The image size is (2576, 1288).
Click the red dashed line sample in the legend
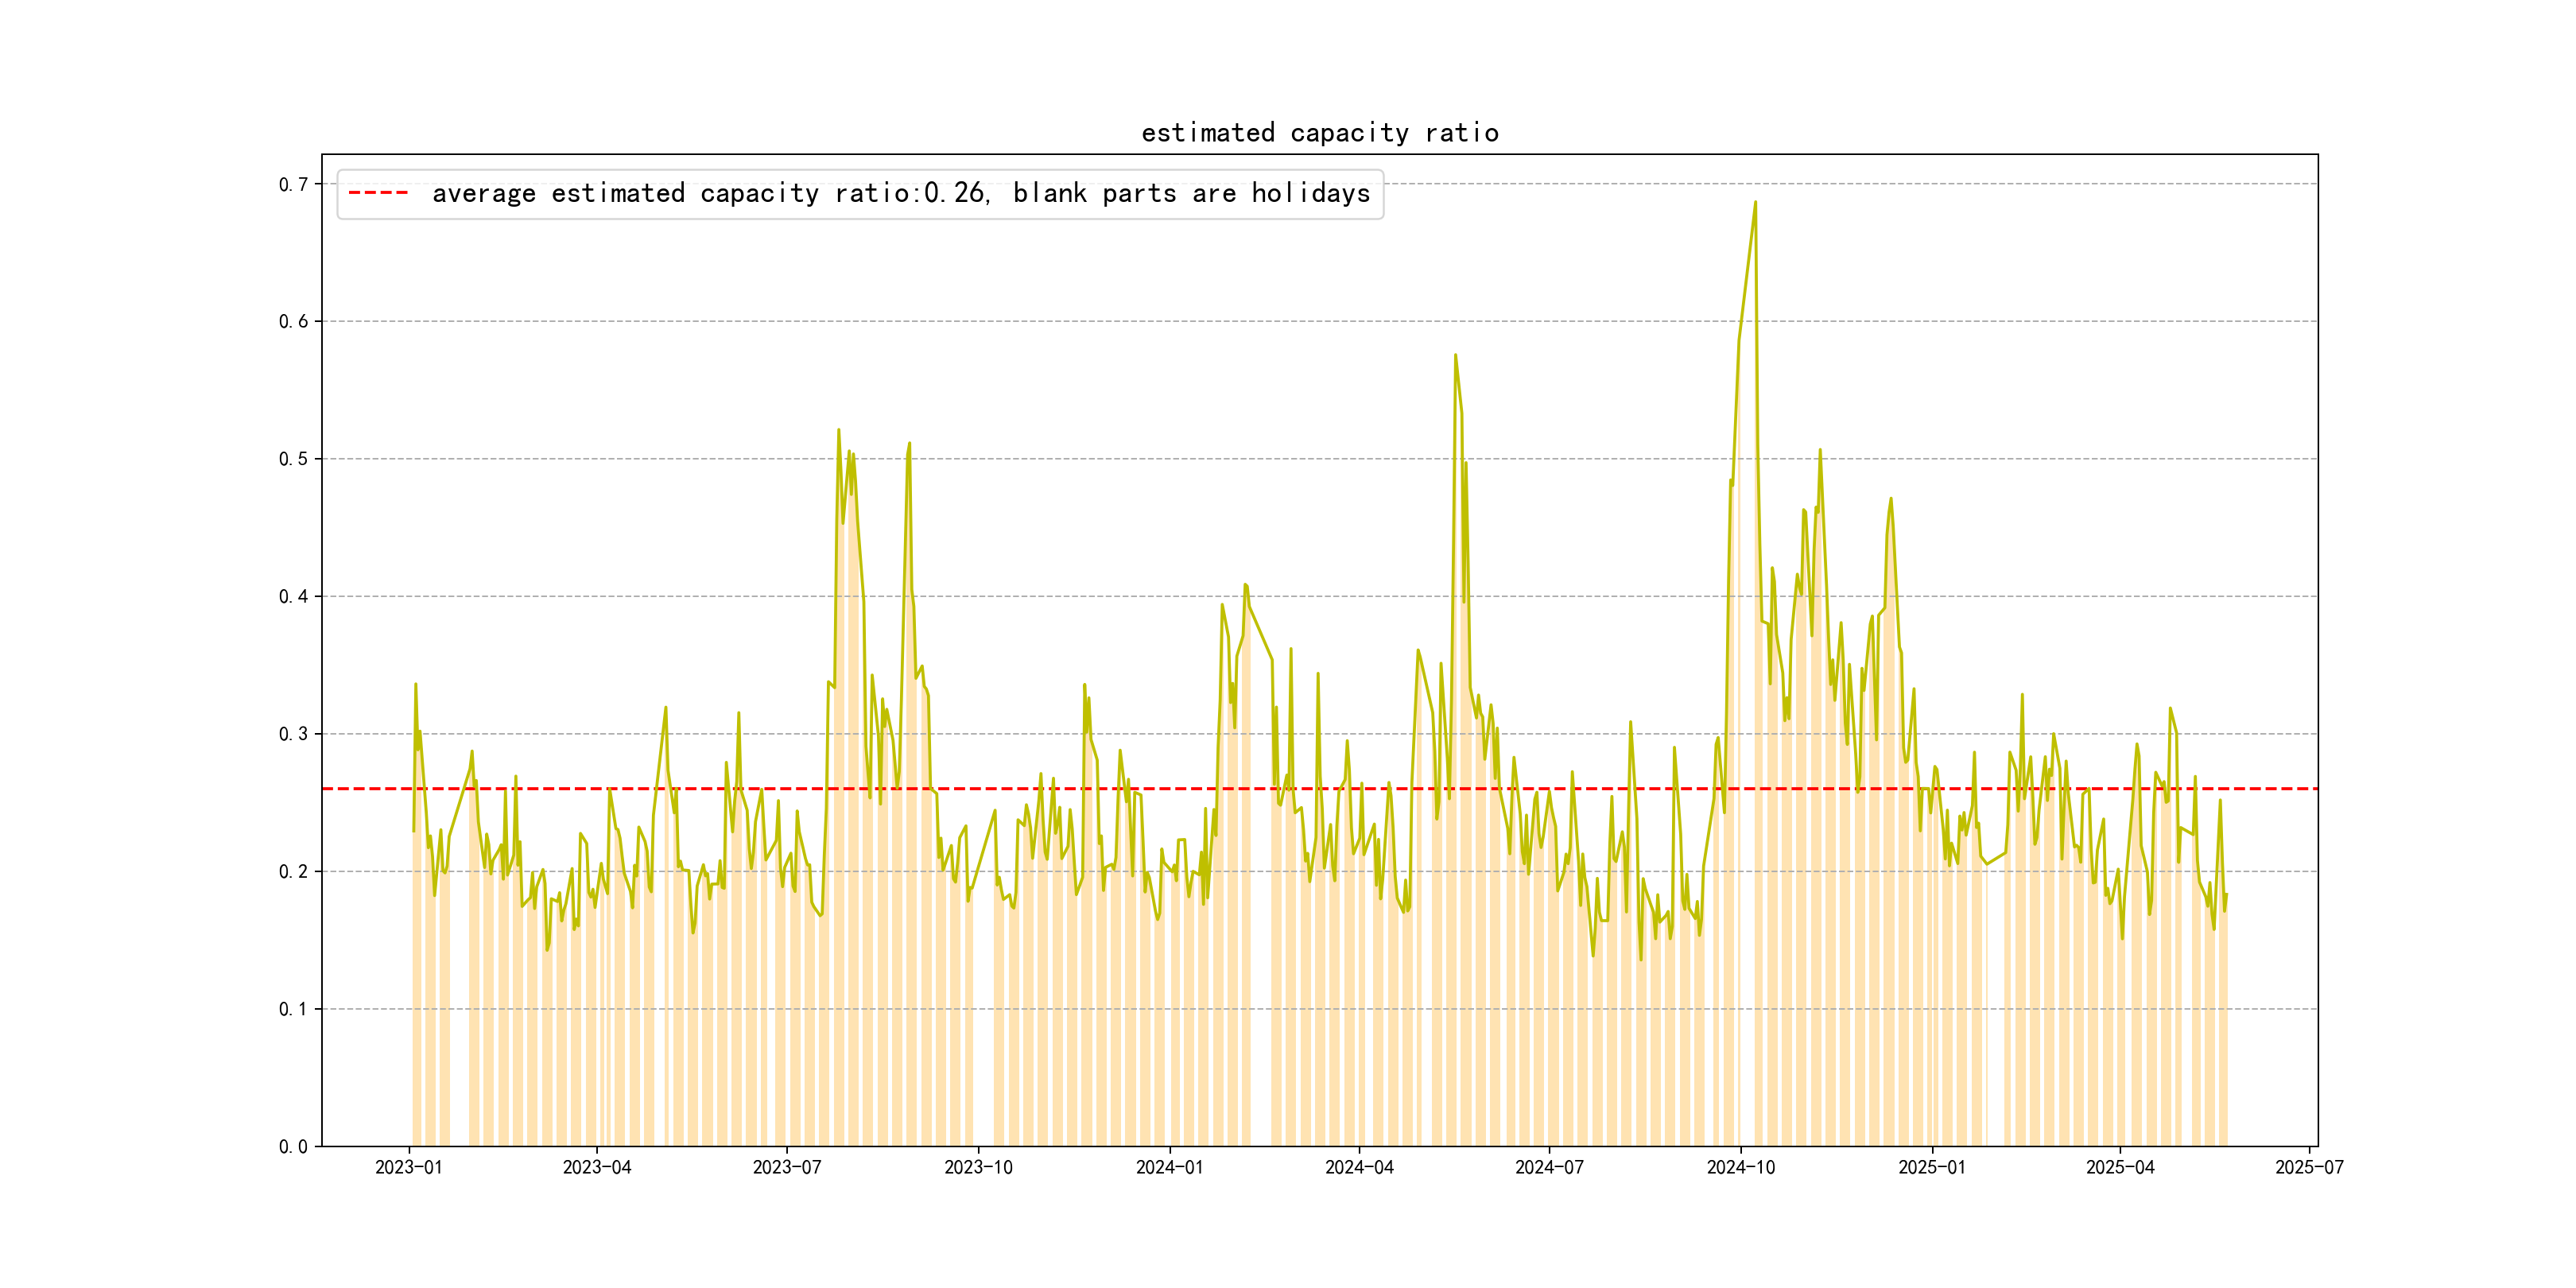point(378,193)
